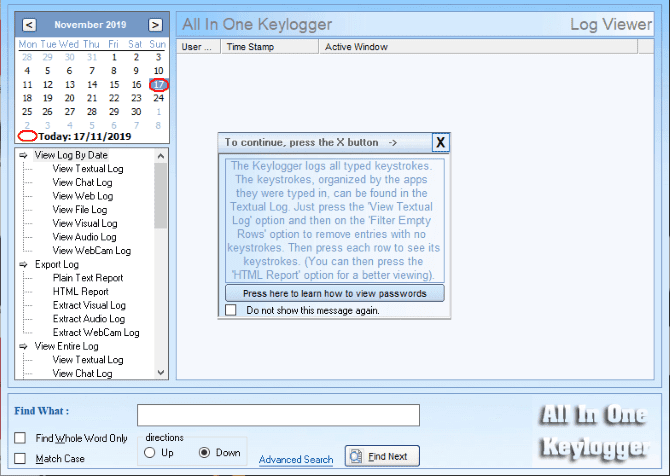The width and height of the screenshot is (670, 476).
Task: Open the View Visual Log item
Action: [85, 223]
